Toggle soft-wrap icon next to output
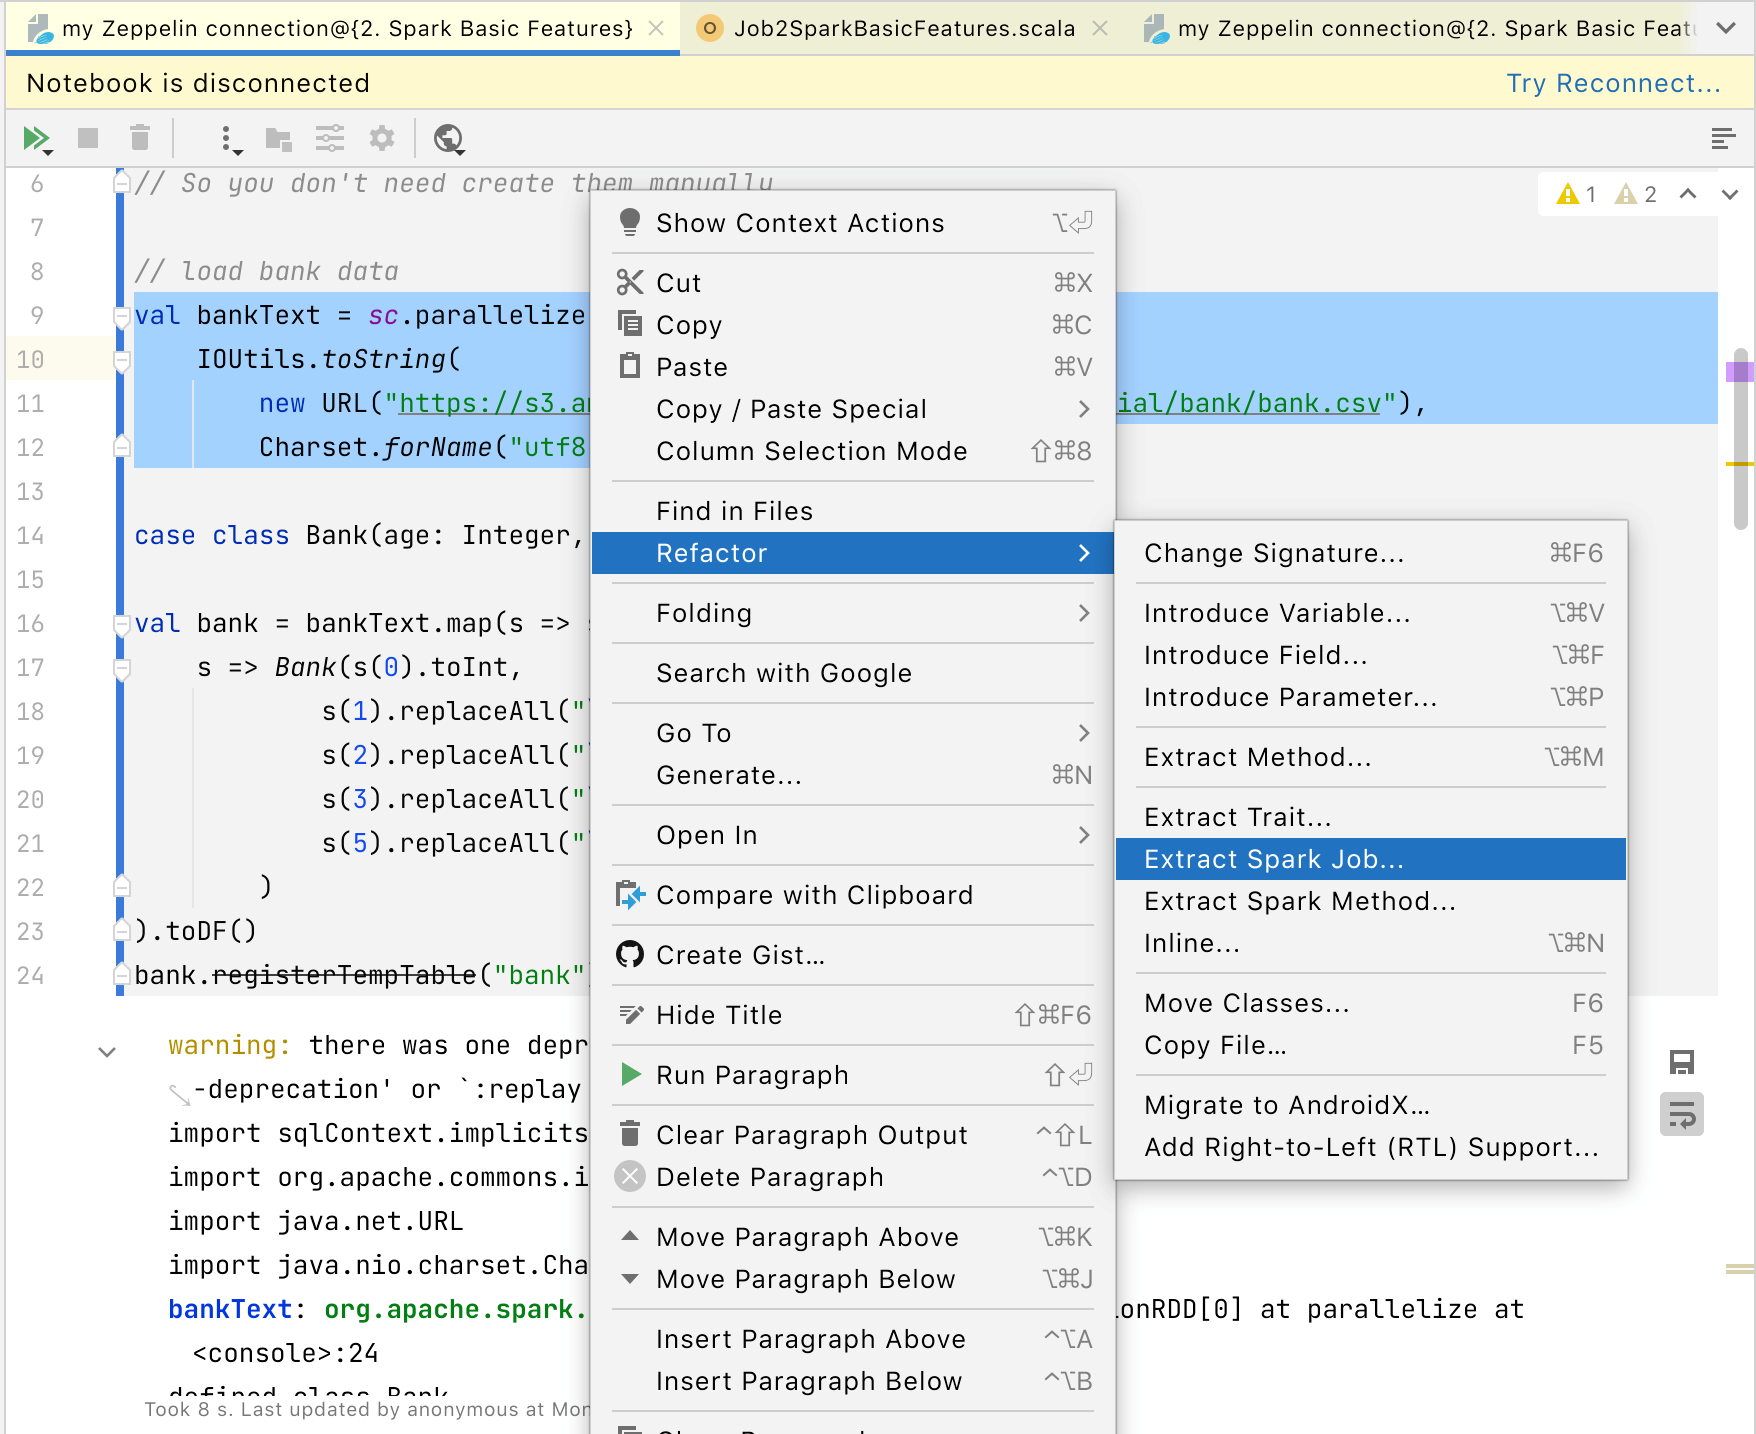 pyautogui.click(x=1681, y=1114)
